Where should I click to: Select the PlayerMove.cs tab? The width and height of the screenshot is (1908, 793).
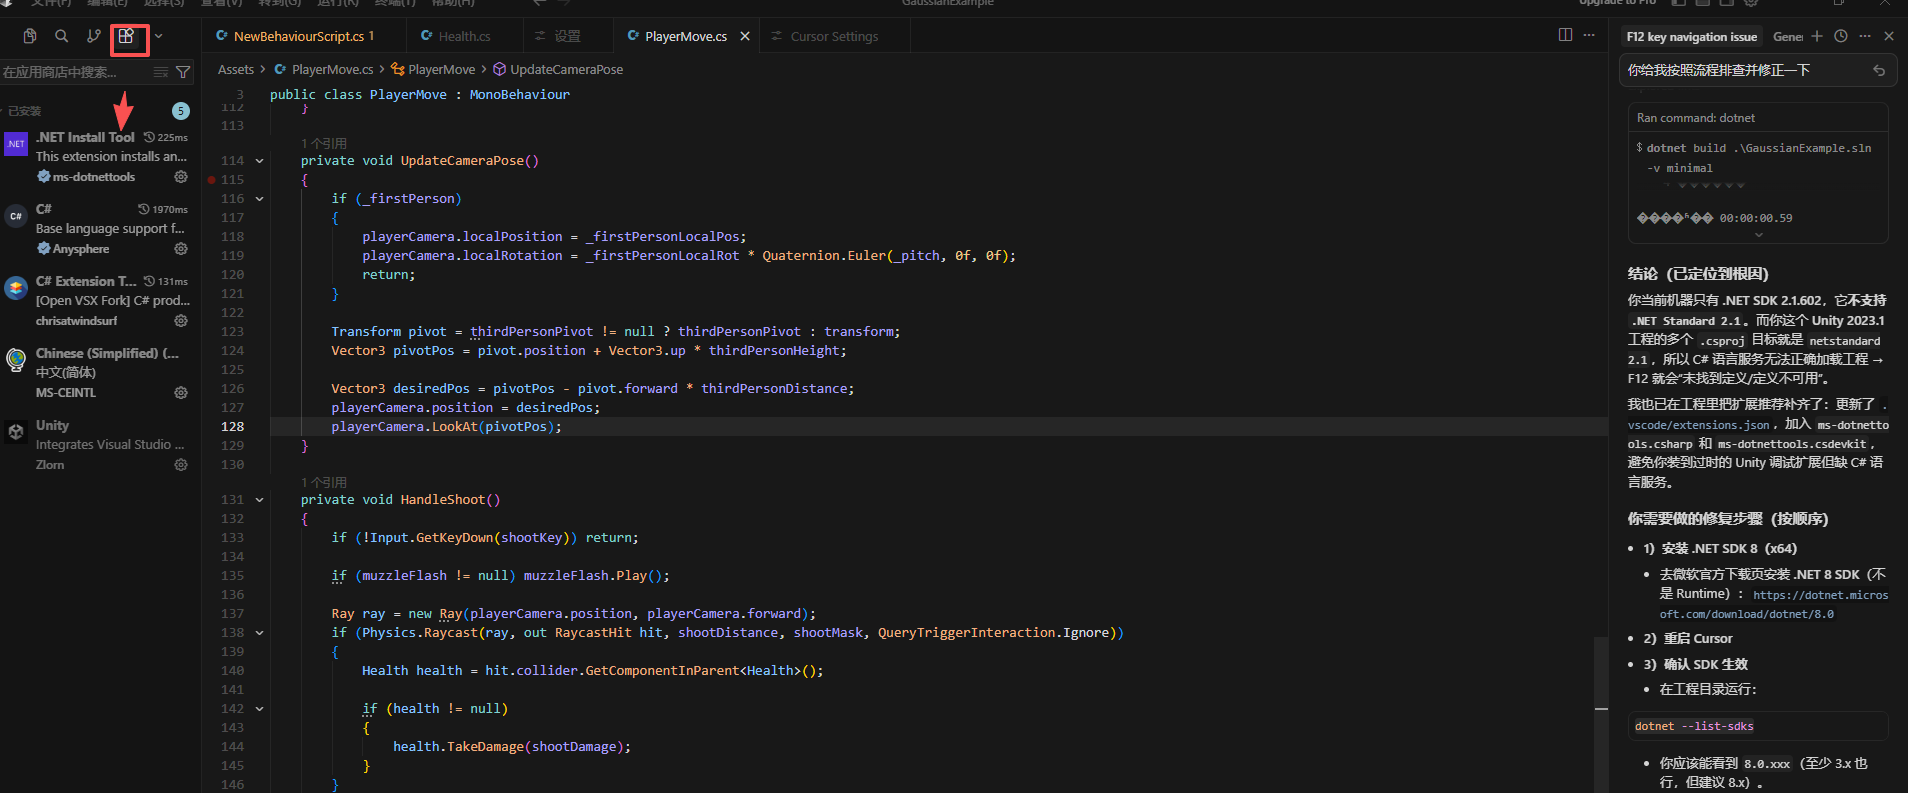[685, 36]
